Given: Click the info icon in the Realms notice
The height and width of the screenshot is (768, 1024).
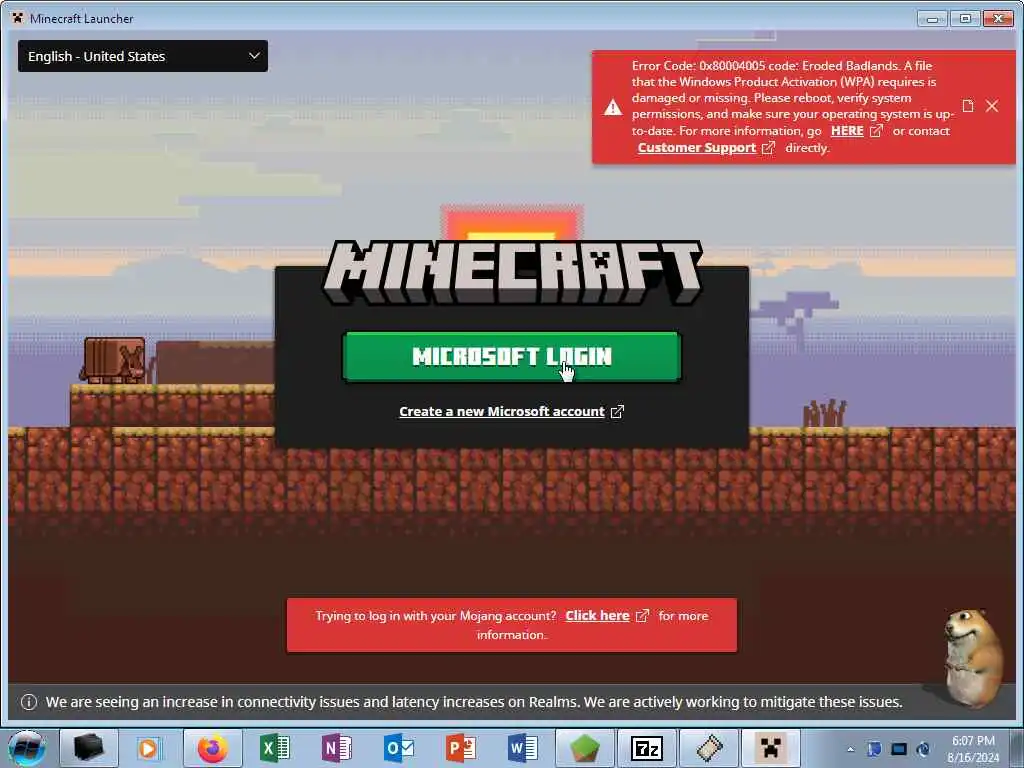Looking at the screenshot, I should tap(29, 702).
